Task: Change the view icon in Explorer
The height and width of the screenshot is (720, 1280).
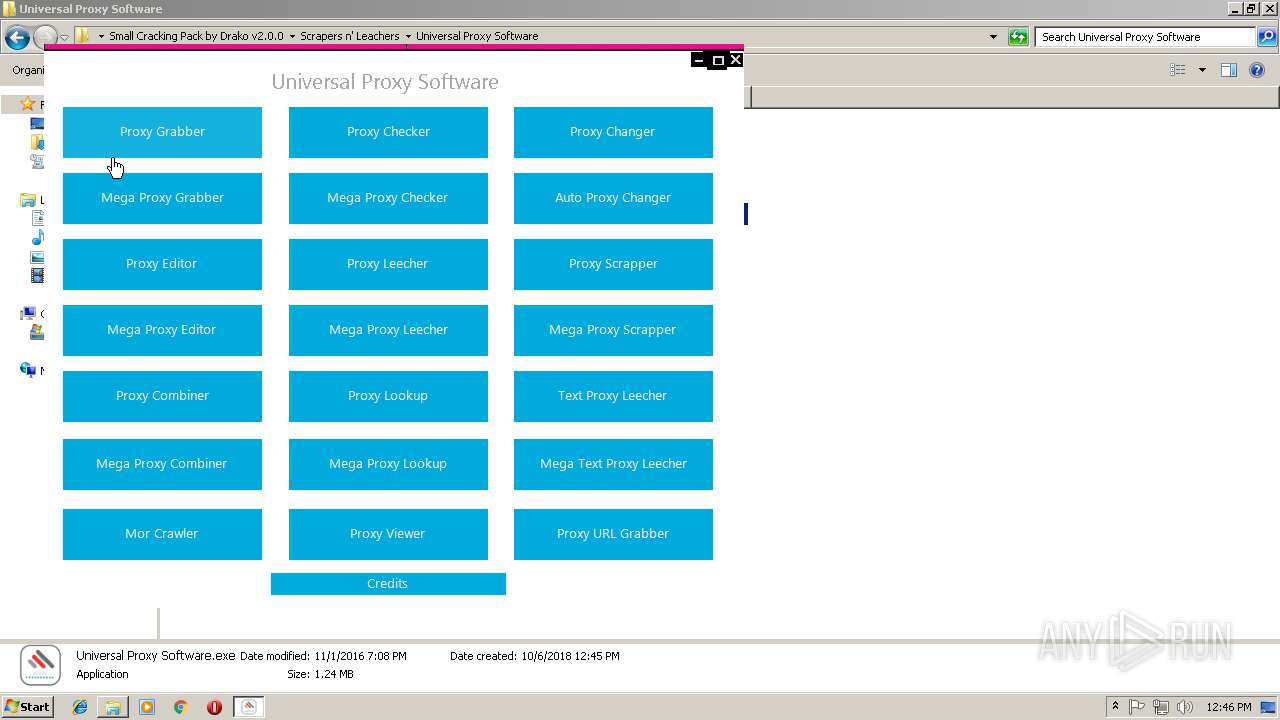Action: tap(1178, 70)
